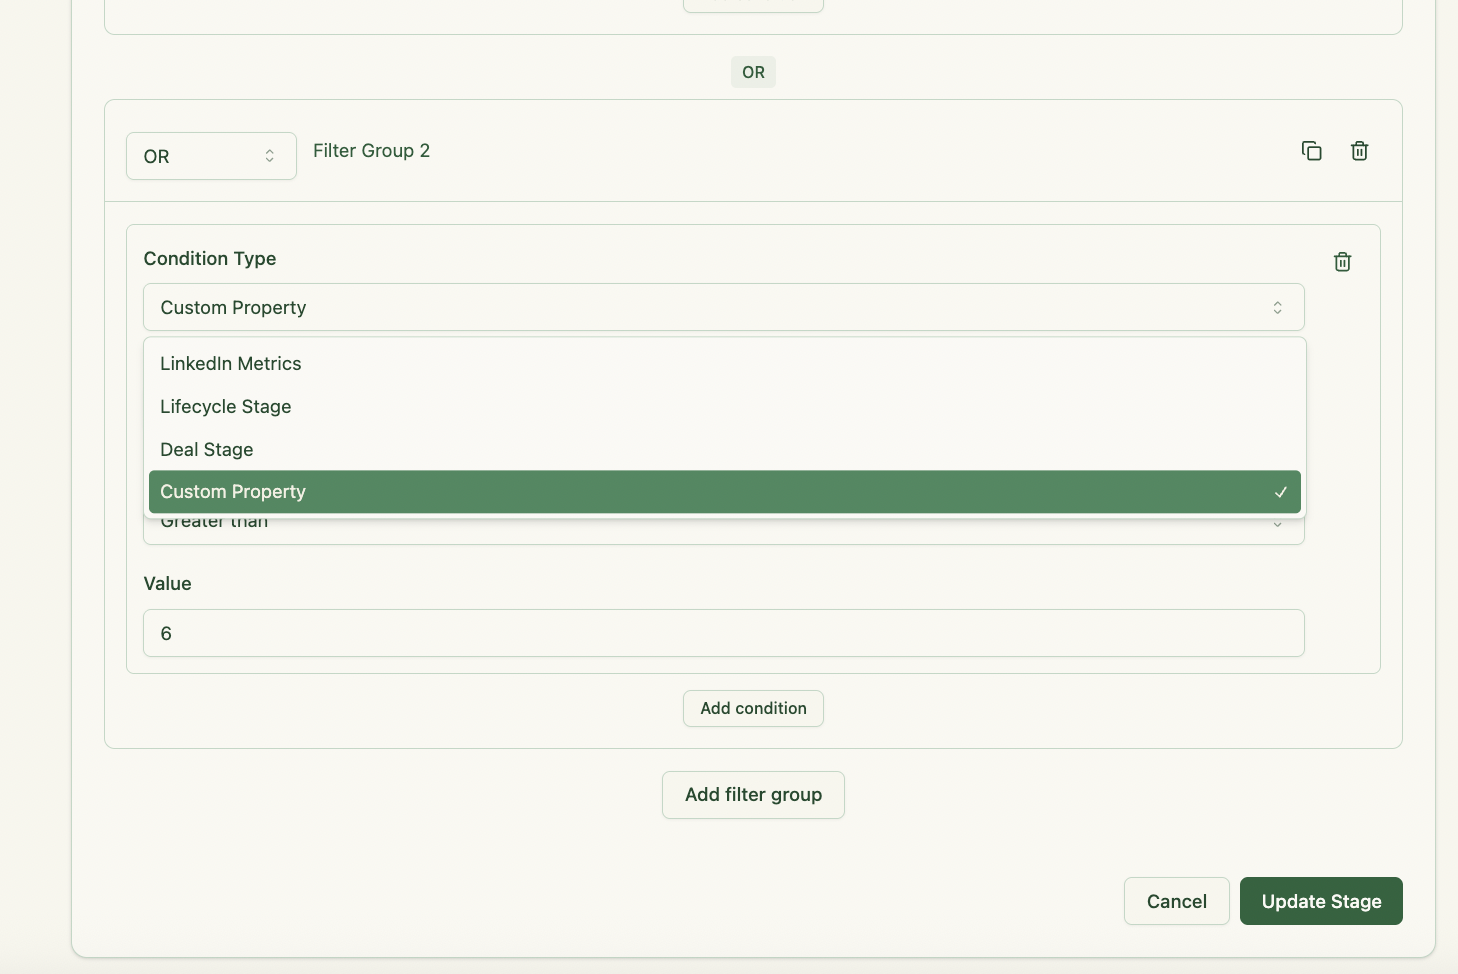Screen dimensions: 1458x974
Task: Duplicate Filter Group 2 with the copy icon
Action: 1311,151
